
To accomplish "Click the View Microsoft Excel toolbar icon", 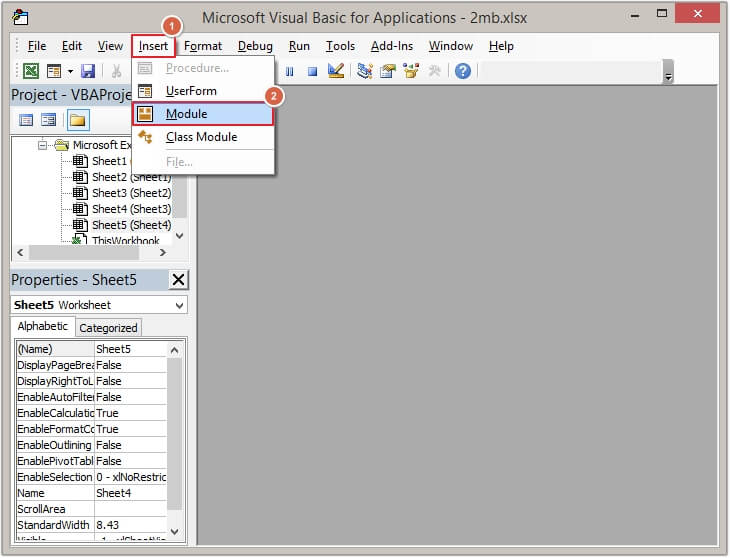I will (31, 71).
